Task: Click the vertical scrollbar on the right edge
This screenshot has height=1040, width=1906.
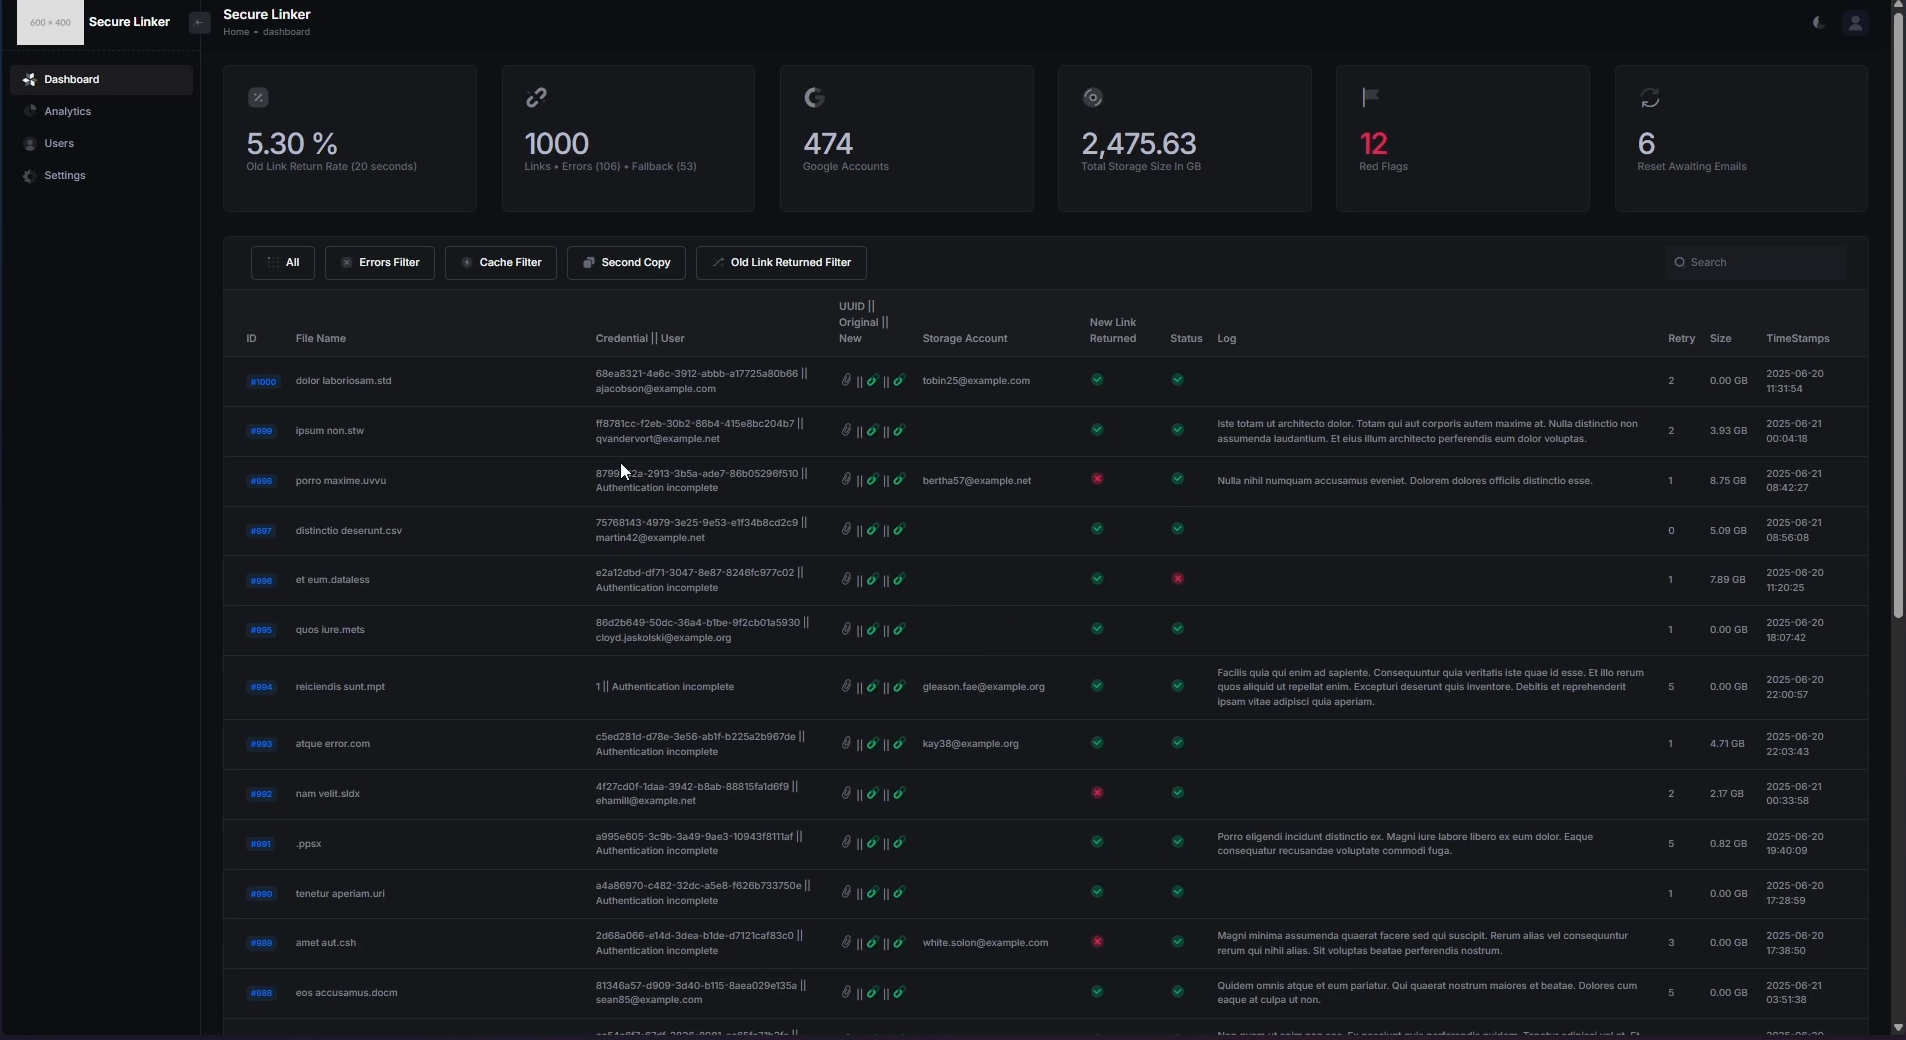Action: [1897, 320]
